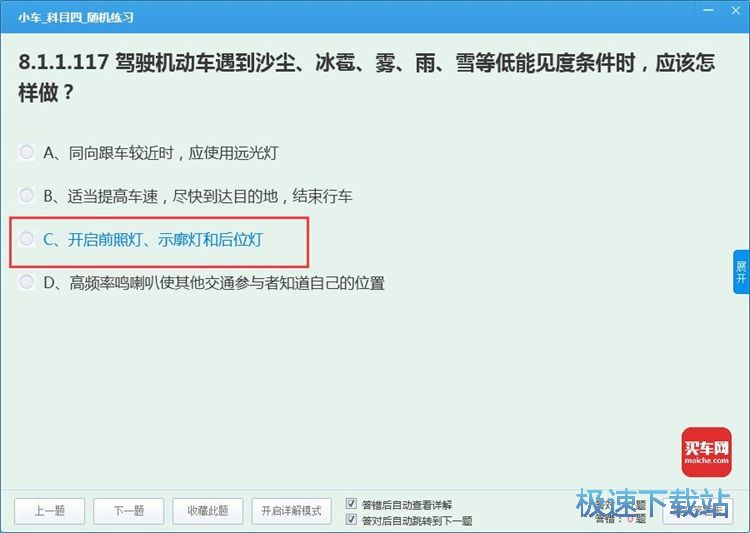
Task: Click the question text 8.1.1.117
Action: (63, 62)
